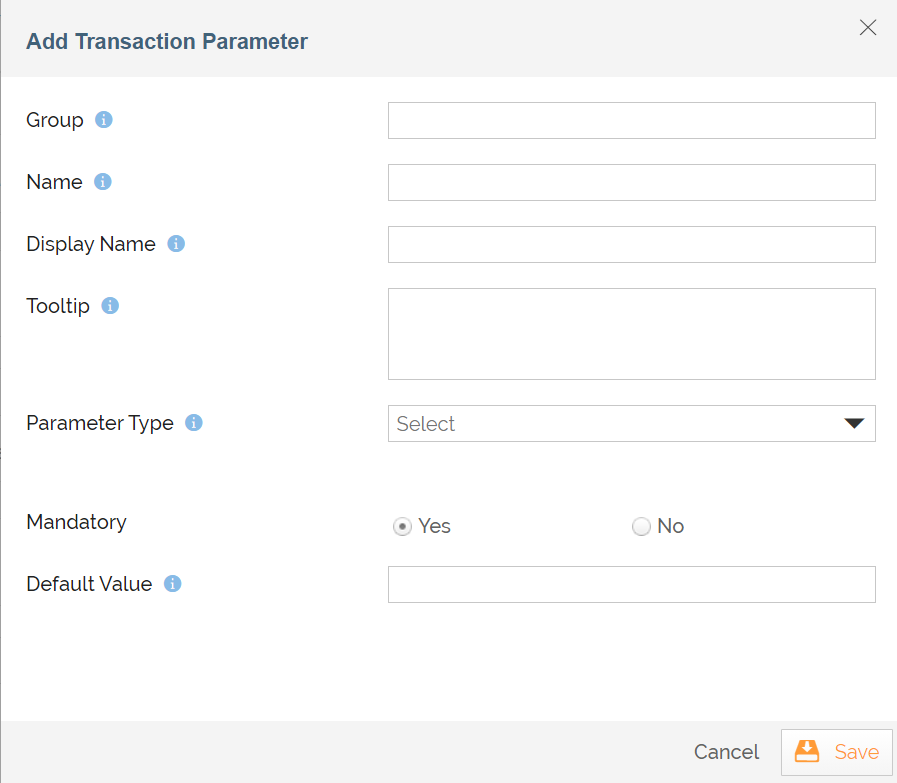Image resolution: width=897 pixels, height=783 pixels.
Task: Click the Tooltip info icon
Action: coord(110,306)
